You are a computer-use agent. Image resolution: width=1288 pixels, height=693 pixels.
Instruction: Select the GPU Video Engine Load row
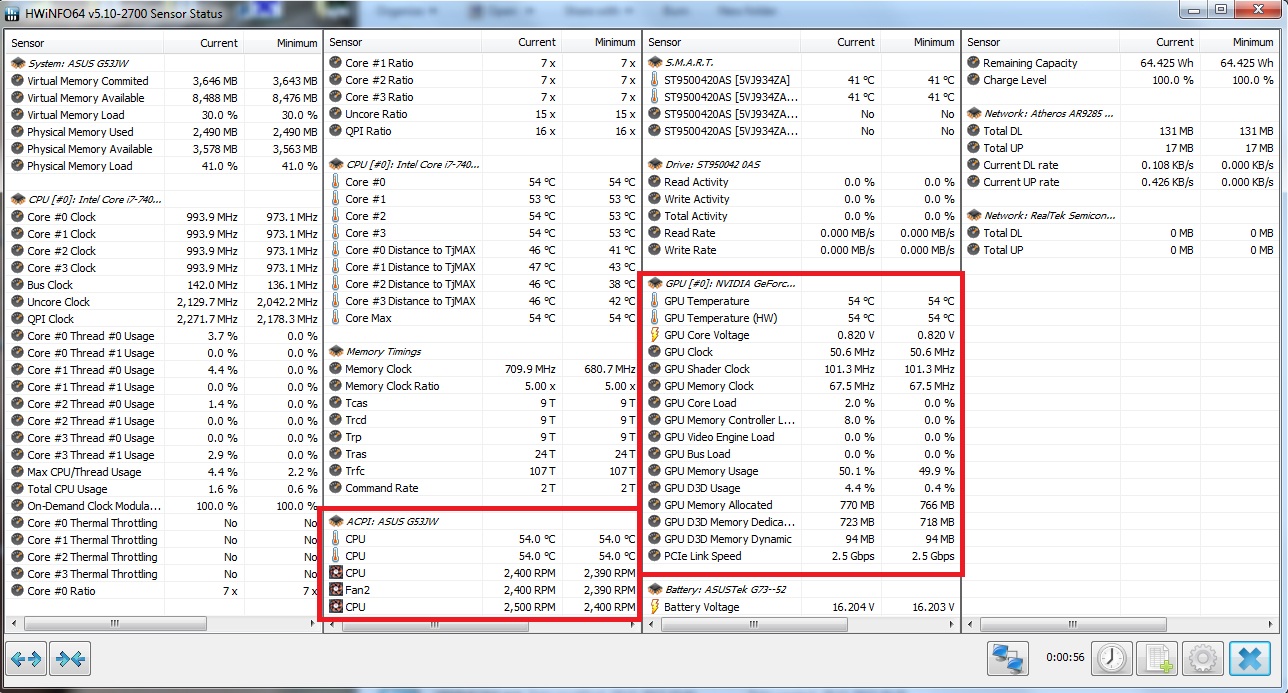(802, 437)
